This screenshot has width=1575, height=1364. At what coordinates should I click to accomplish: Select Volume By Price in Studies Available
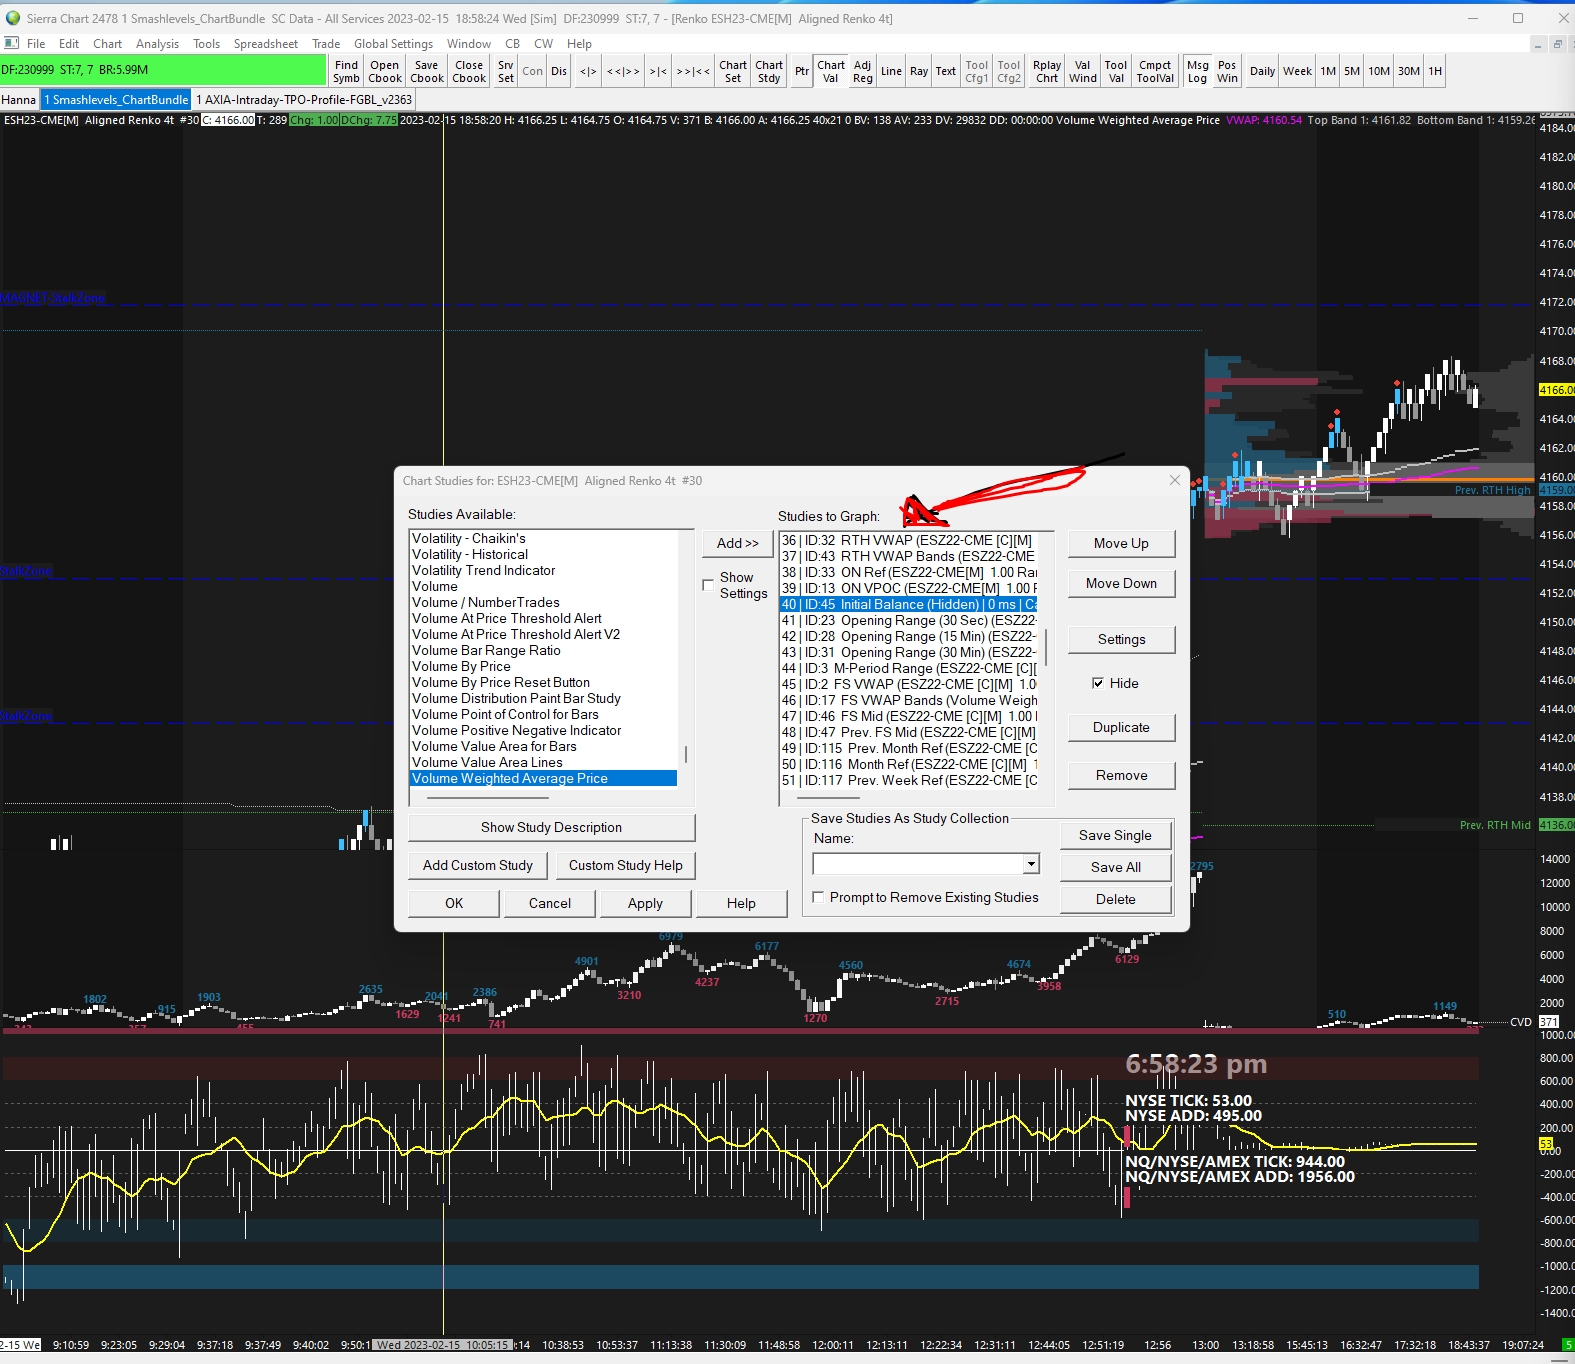pyautogui.click(x=461, y=666)
